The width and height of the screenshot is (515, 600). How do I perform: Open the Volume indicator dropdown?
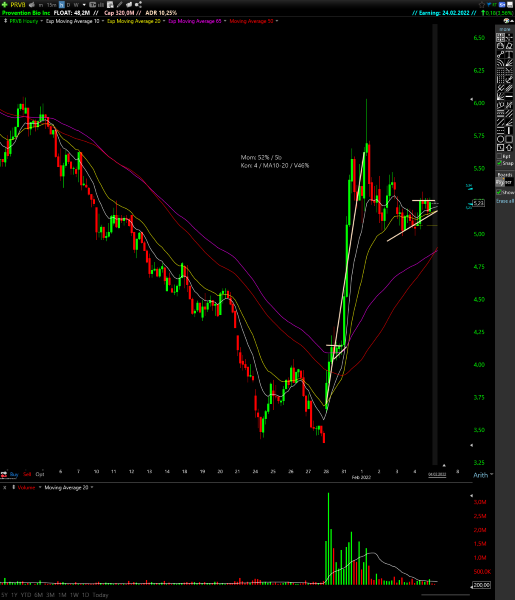[x=40, y=488]
